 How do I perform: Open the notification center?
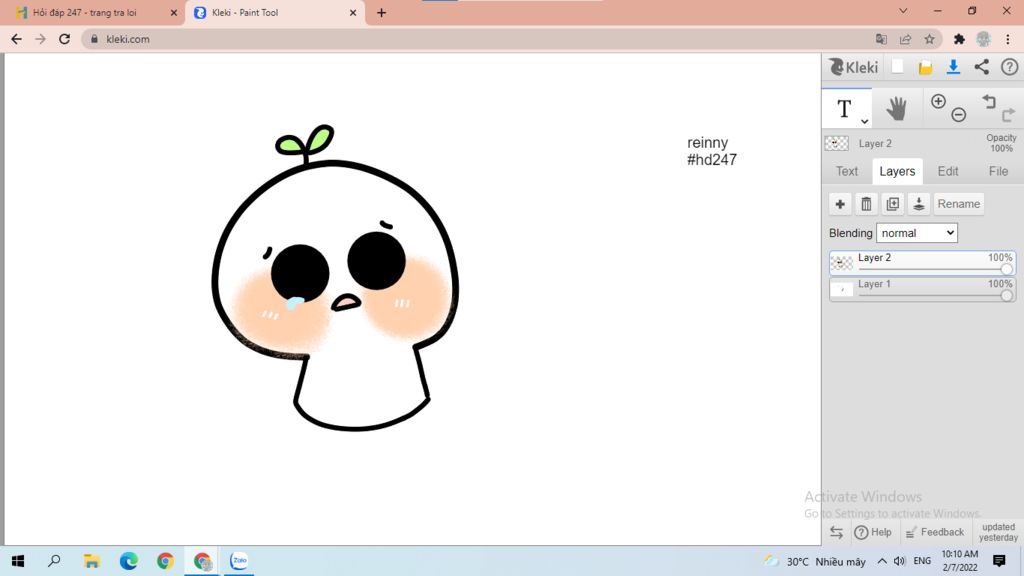pos(999,561)
